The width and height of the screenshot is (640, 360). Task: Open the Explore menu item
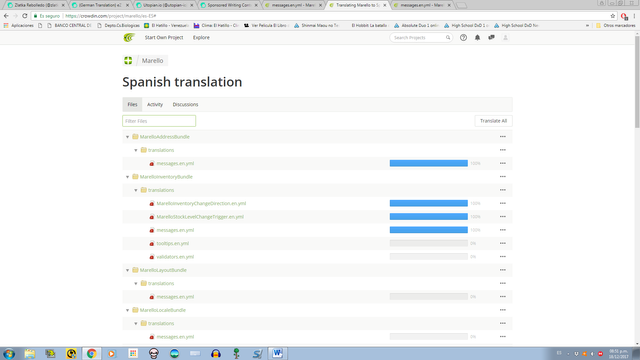click(x=201, y=38)
